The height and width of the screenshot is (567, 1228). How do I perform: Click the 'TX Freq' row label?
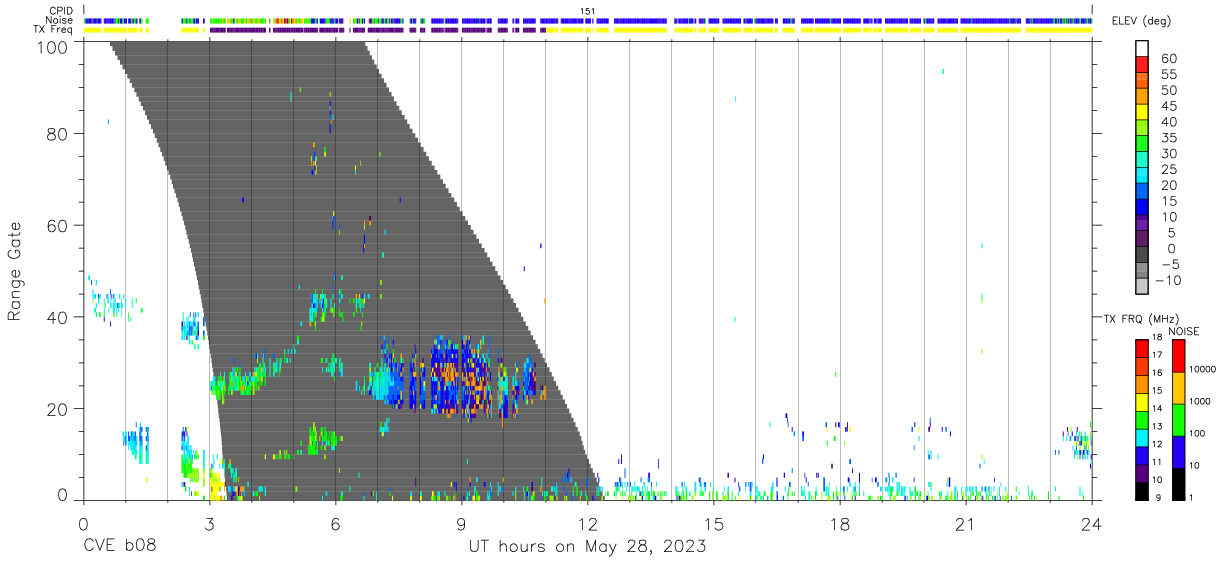[54, 30]
